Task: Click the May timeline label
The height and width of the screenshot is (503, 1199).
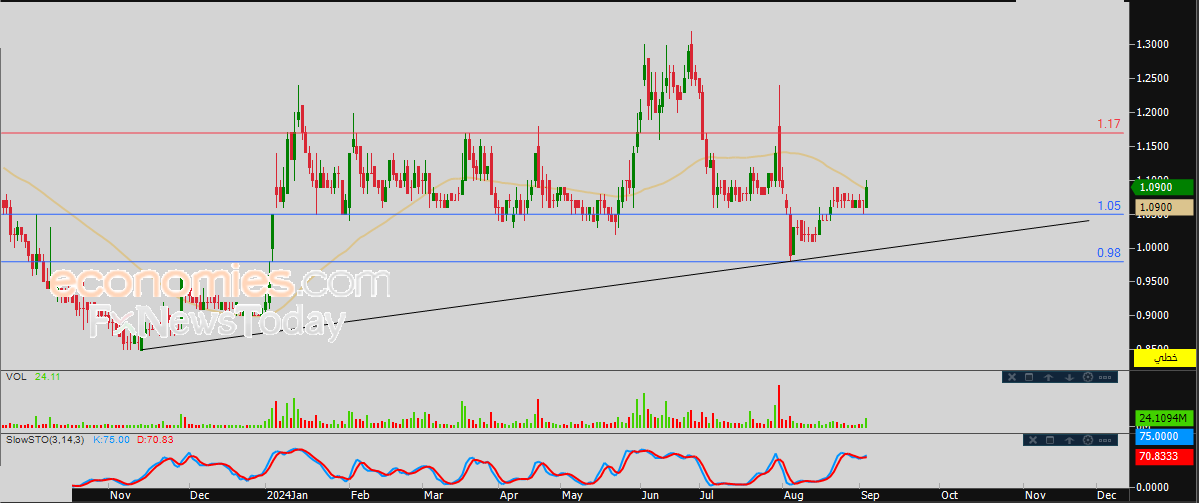Action: coord(572,495)
